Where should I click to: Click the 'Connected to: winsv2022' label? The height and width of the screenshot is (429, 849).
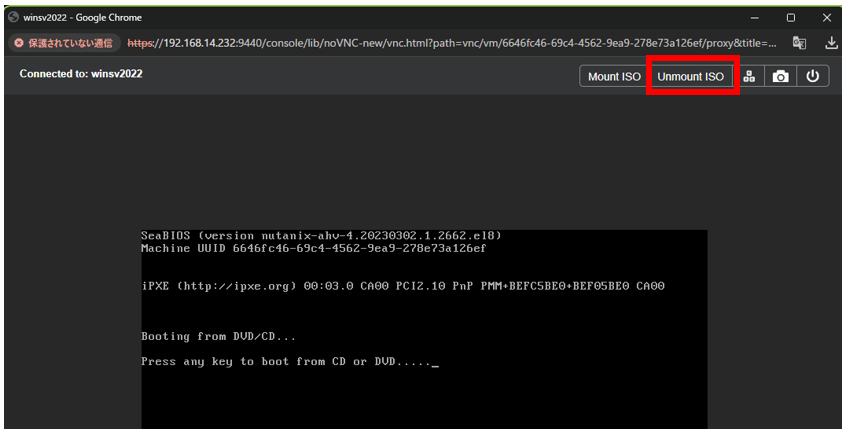pos(81,74)
